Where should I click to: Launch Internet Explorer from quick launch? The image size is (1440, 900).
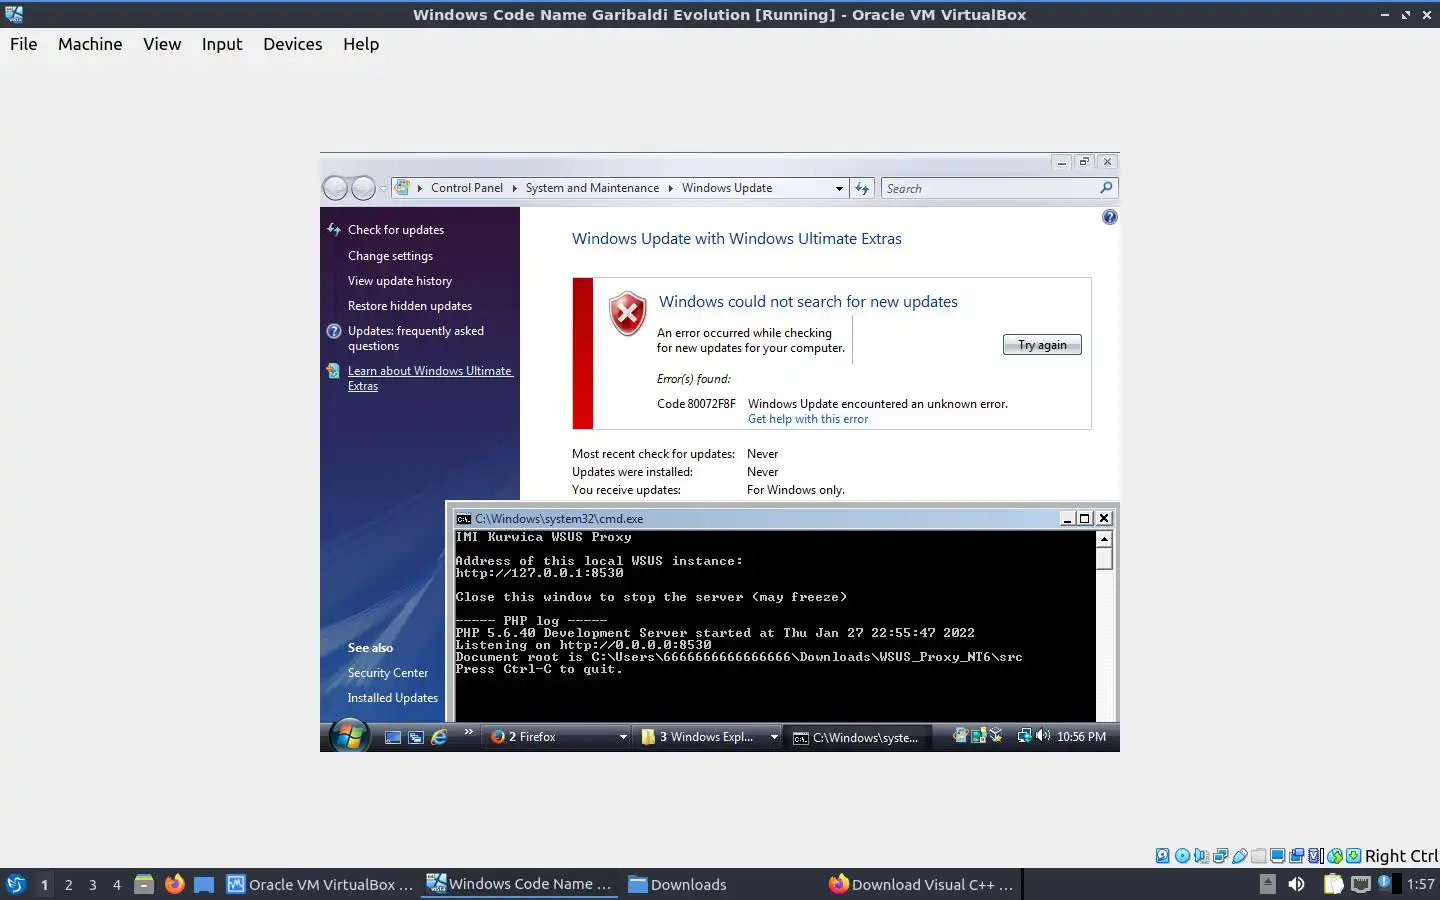click(439, 737)
